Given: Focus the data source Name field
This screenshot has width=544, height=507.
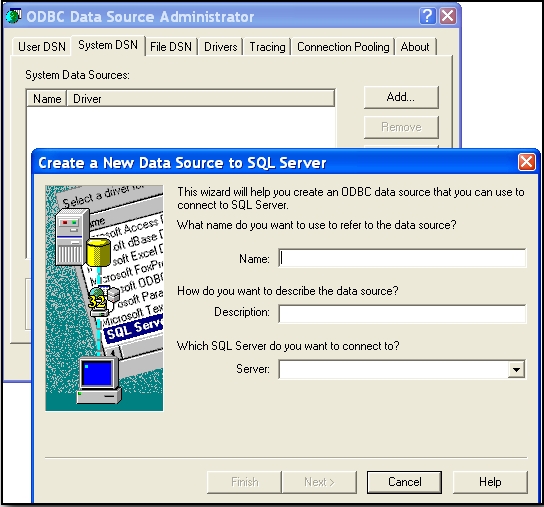Looking at the screenshot, I should pyautogui.click(x=402, y=258).
